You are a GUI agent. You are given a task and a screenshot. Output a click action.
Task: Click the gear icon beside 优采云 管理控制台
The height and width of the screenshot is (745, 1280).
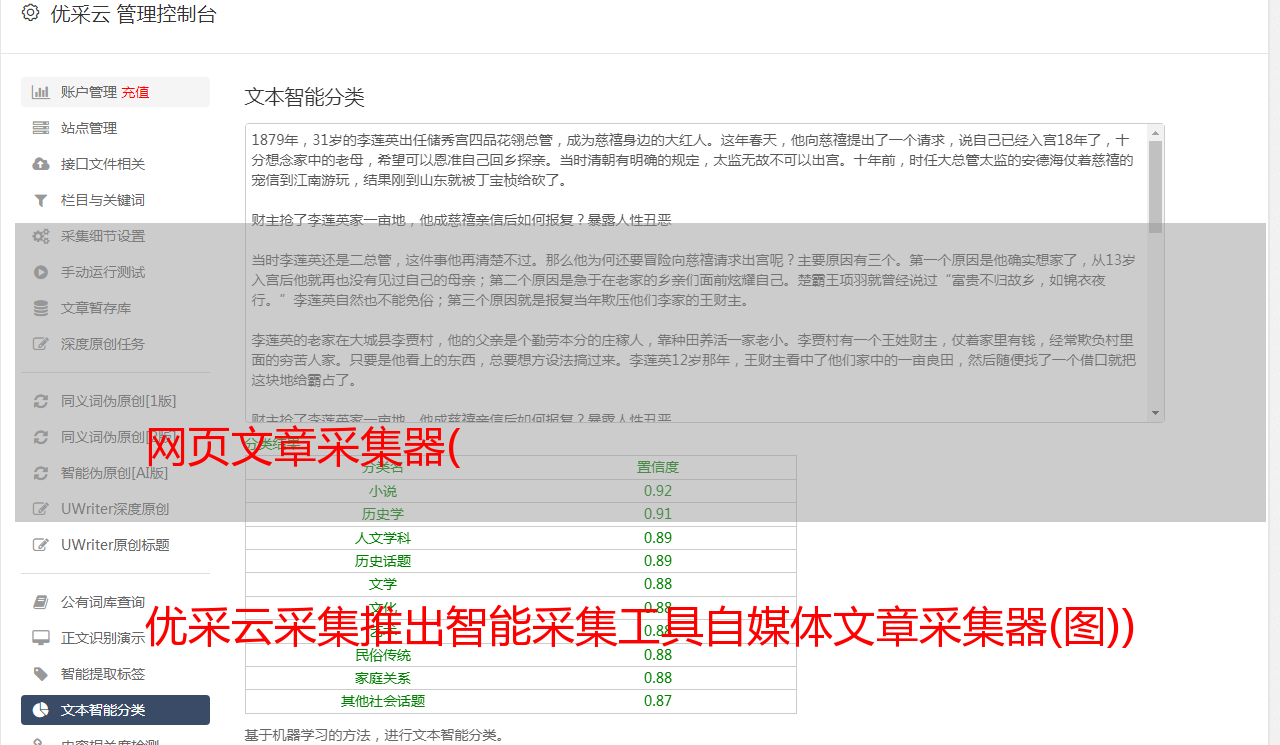point(30,14)
